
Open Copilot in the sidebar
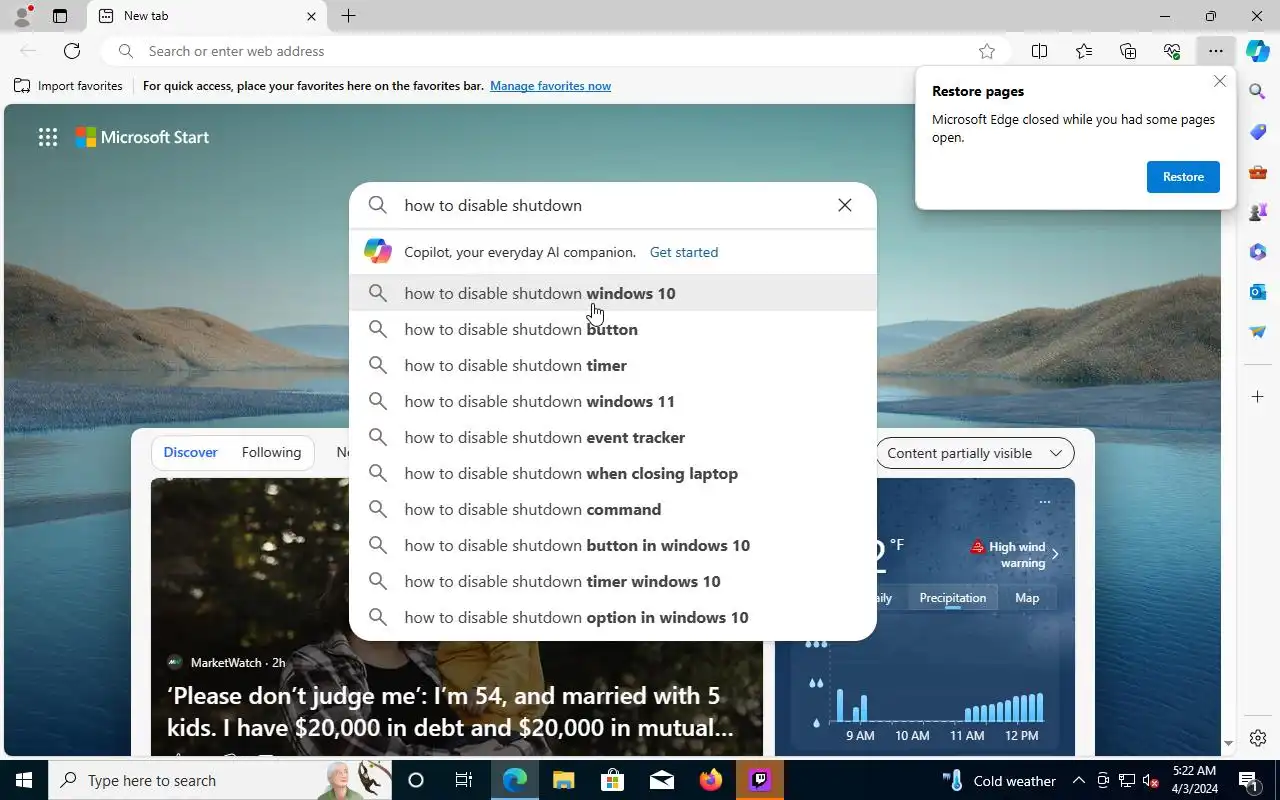pos(1257,51)
